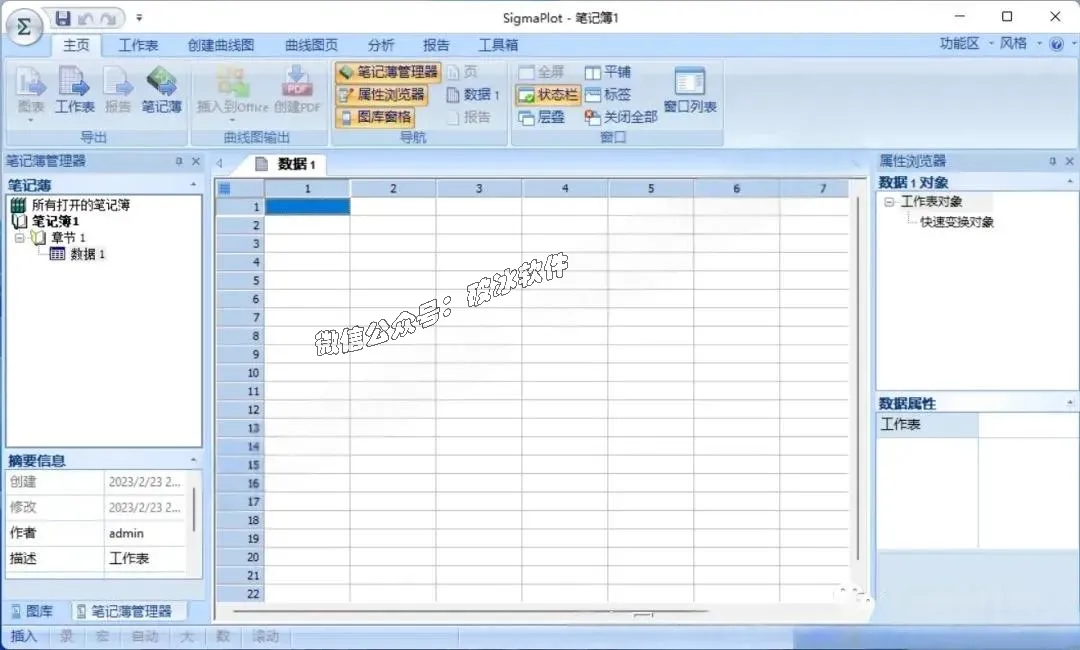Open the 主页 ribbon tab

coord(76,45)
